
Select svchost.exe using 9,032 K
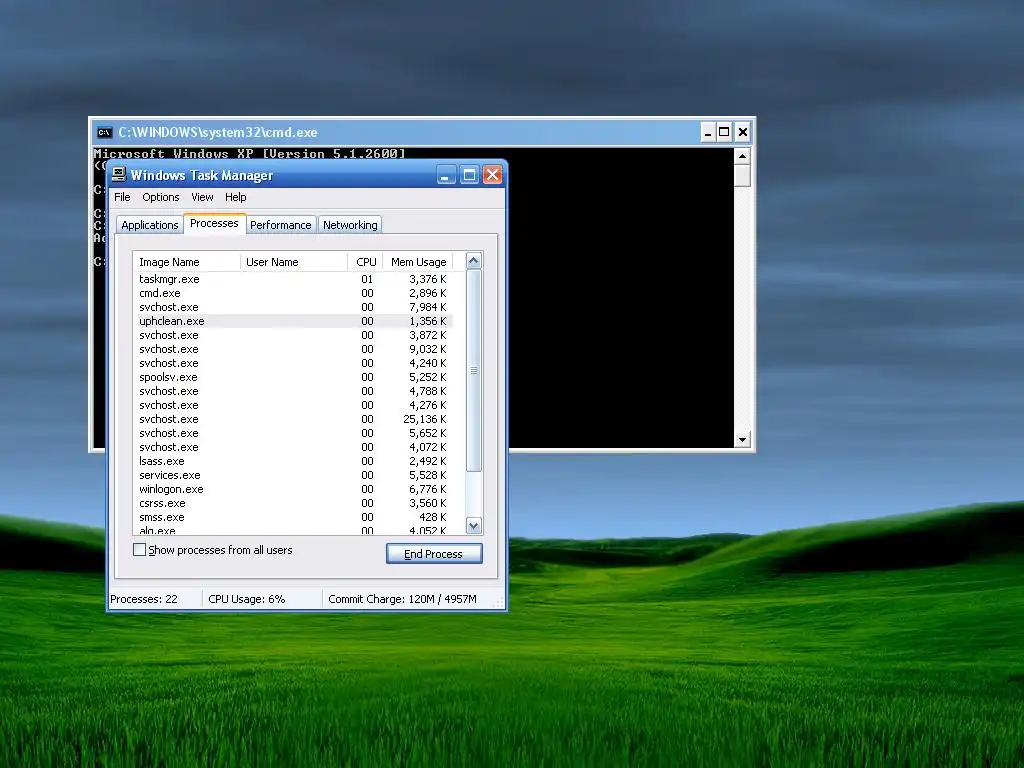[293, 349]
